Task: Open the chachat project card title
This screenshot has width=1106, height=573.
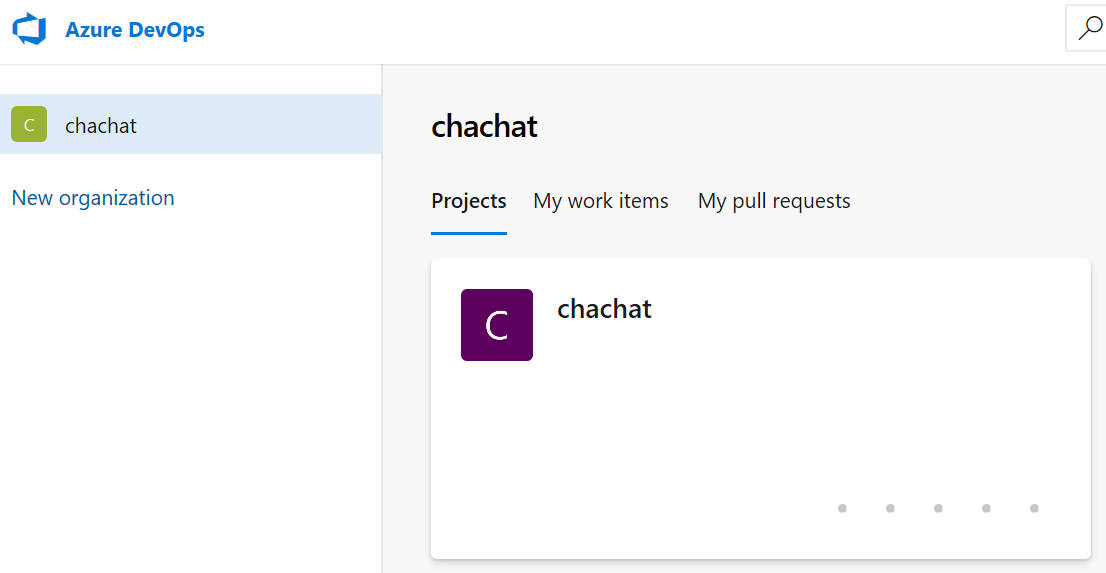Action: click(x=604, y=308)
